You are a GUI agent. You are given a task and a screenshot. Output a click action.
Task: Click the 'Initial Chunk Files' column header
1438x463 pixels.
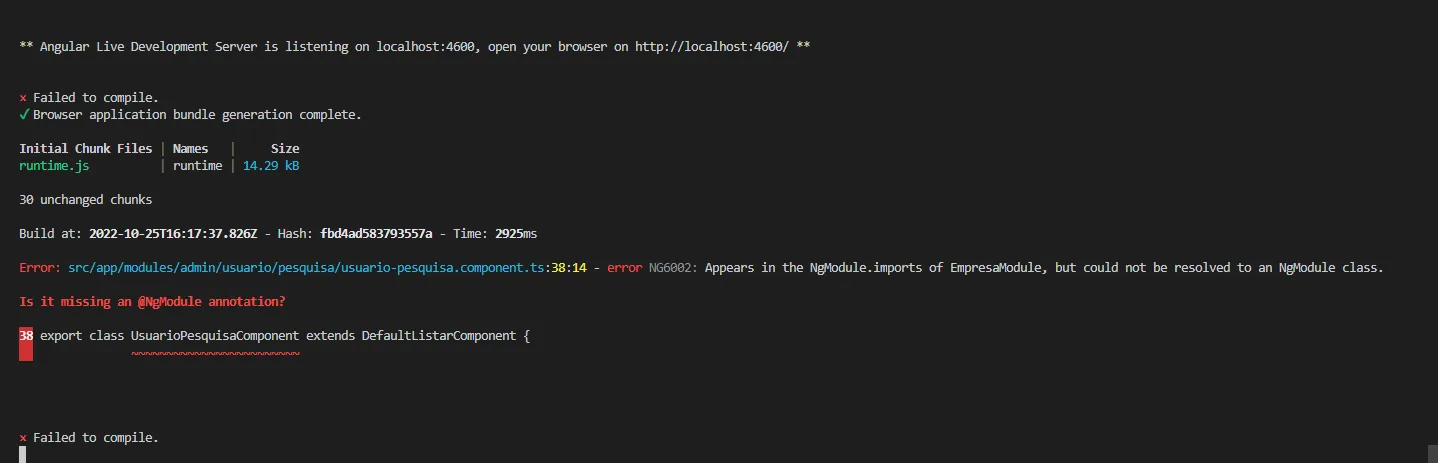tap(86, 149)
